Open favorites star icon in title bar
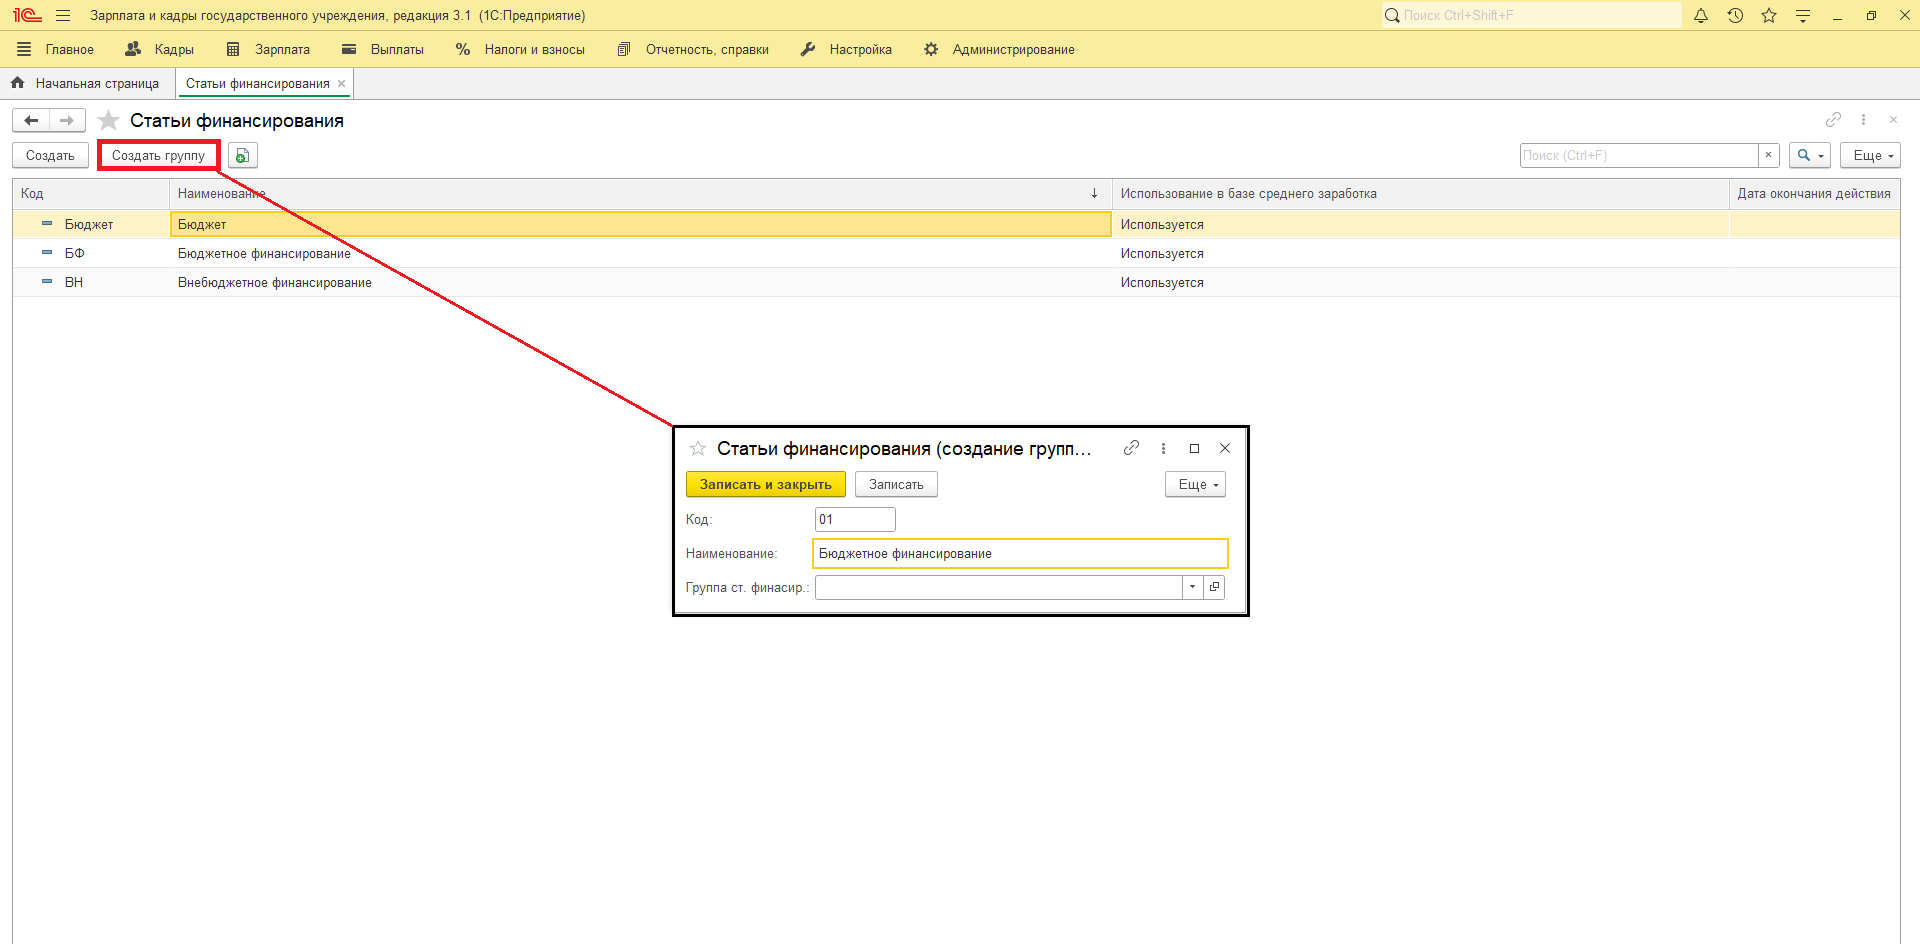The height and width of the screenshot is (944, 1920). click(1769, 16)
